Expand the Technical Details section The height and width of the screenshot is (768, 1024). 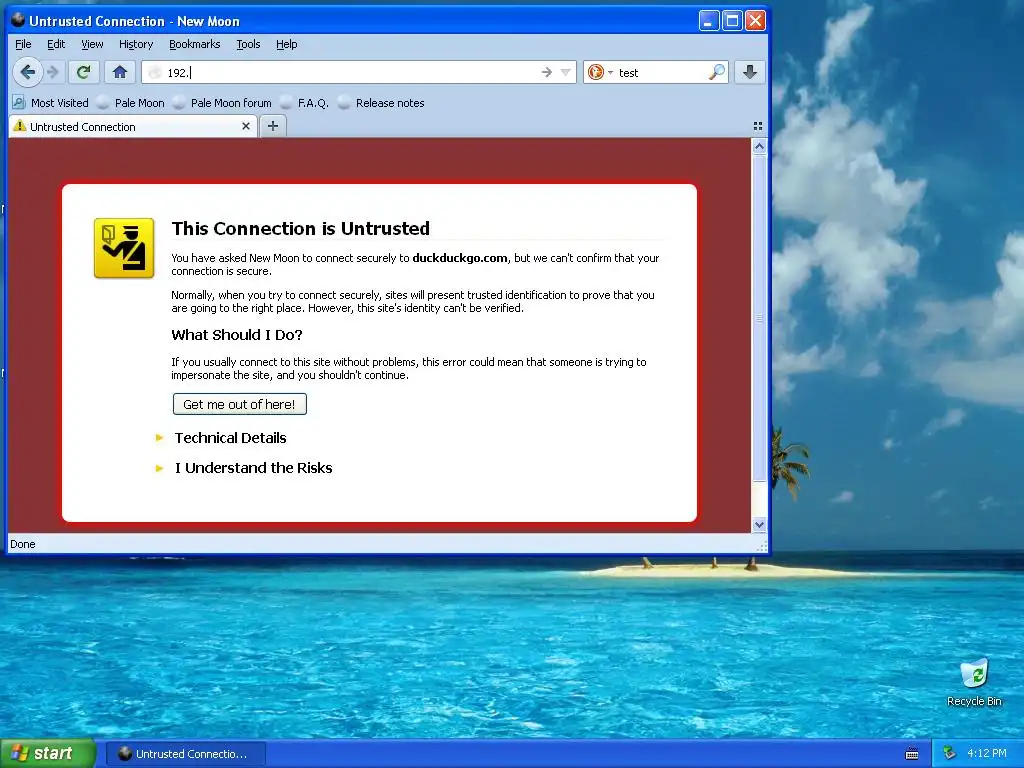pos(230,438)
